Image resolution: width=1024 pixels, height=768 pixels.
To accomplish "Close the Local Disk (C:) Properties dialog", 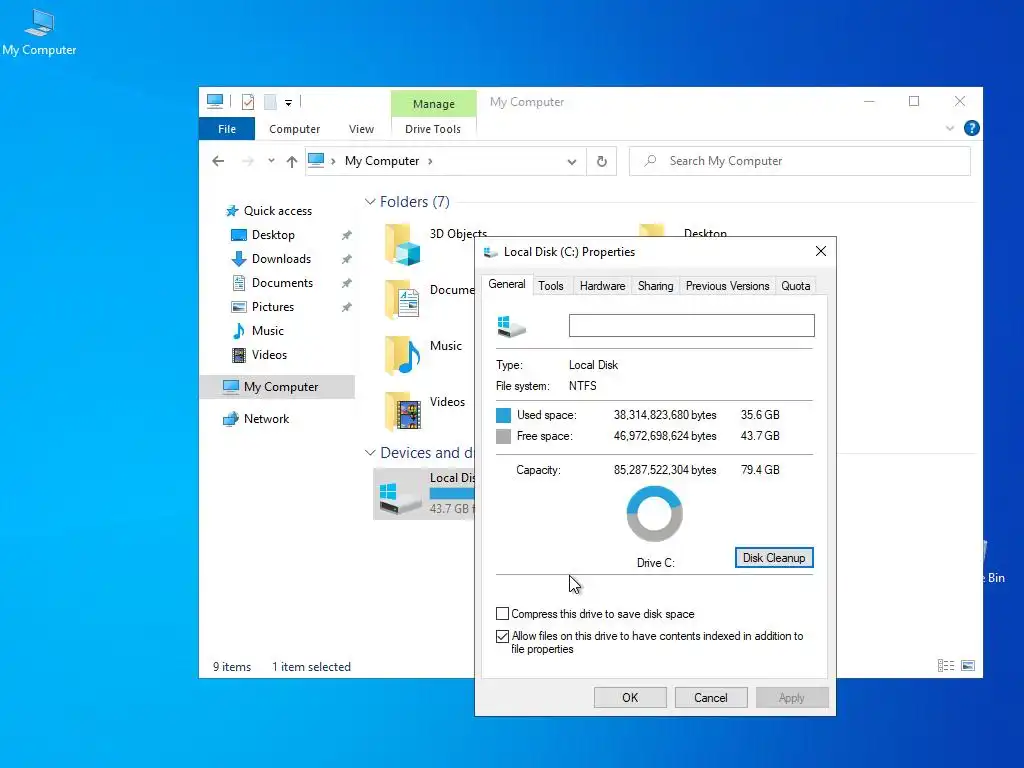I will pos(821,251).
